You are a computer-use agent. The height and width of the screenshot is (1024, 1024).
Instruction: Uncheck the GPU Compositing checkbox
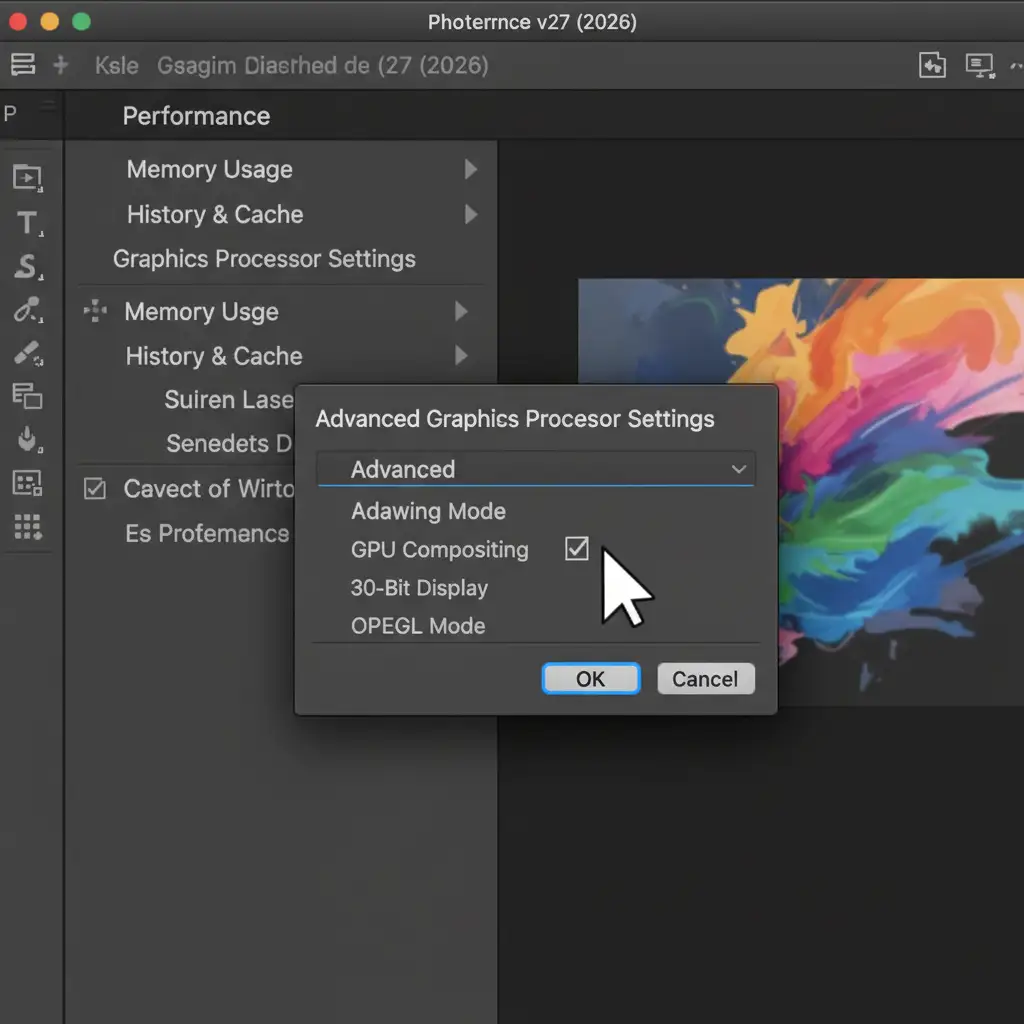(x=577, y=548)
